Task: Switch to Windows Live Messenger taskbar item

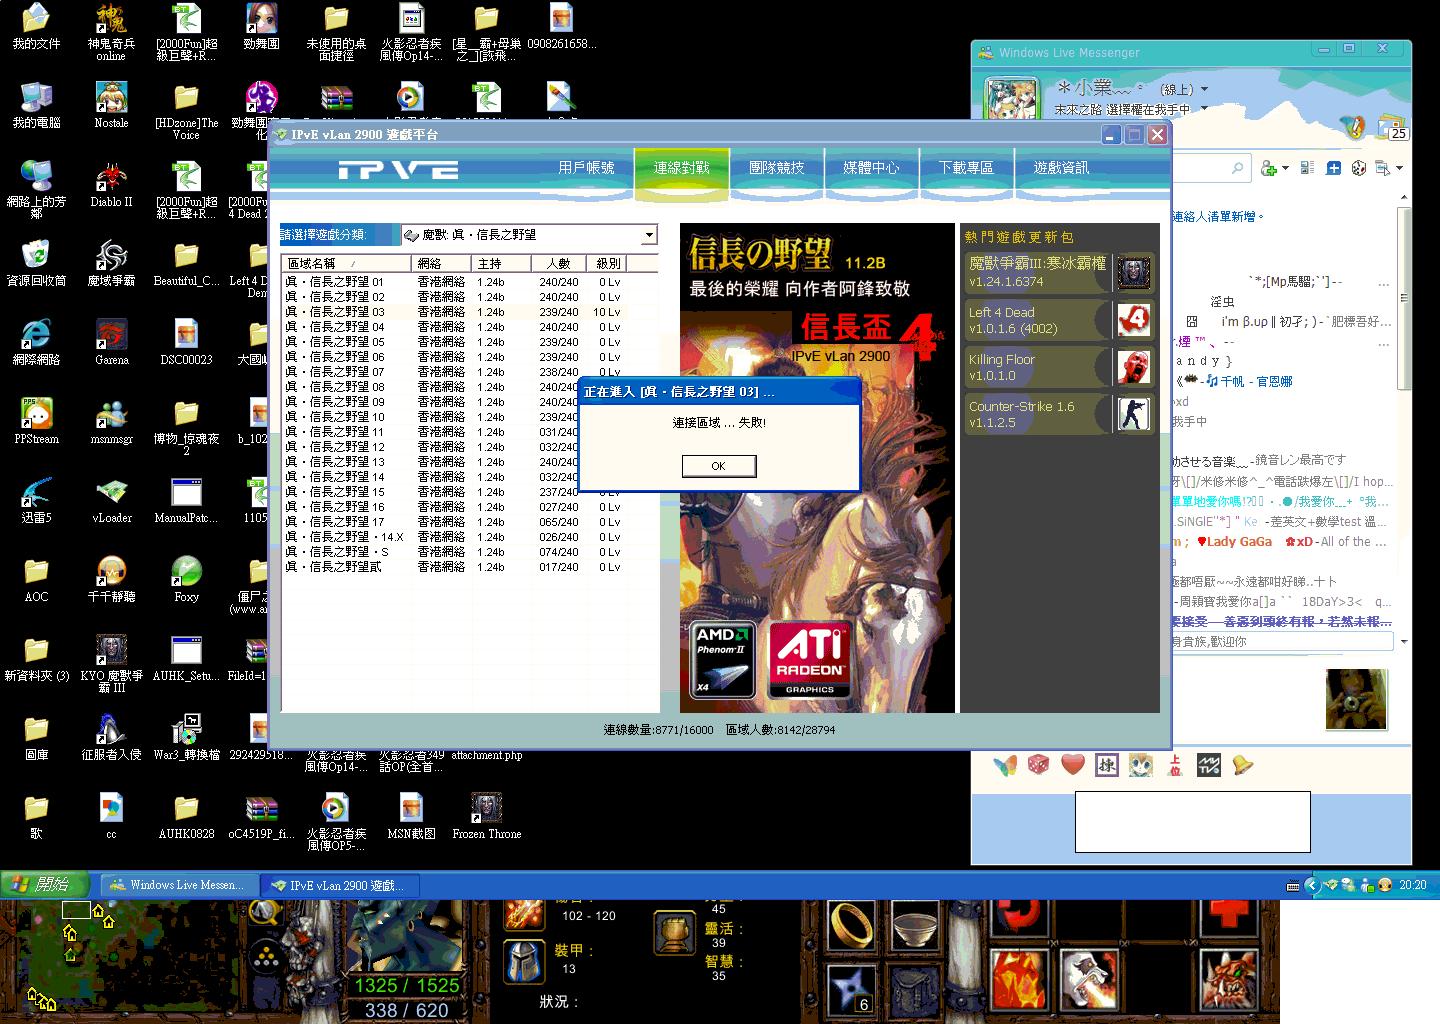Action: coord(178,885)
